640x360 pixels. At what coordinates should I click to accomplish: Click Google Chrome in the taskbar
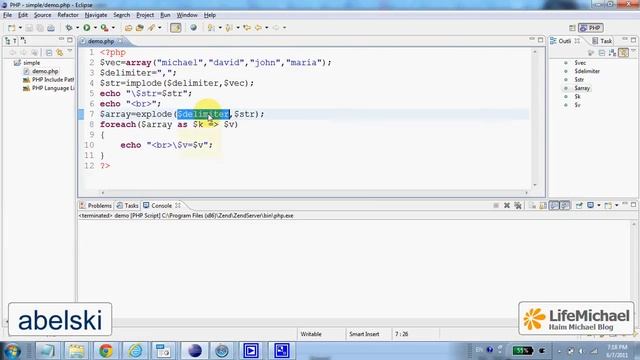click(106, 351)
